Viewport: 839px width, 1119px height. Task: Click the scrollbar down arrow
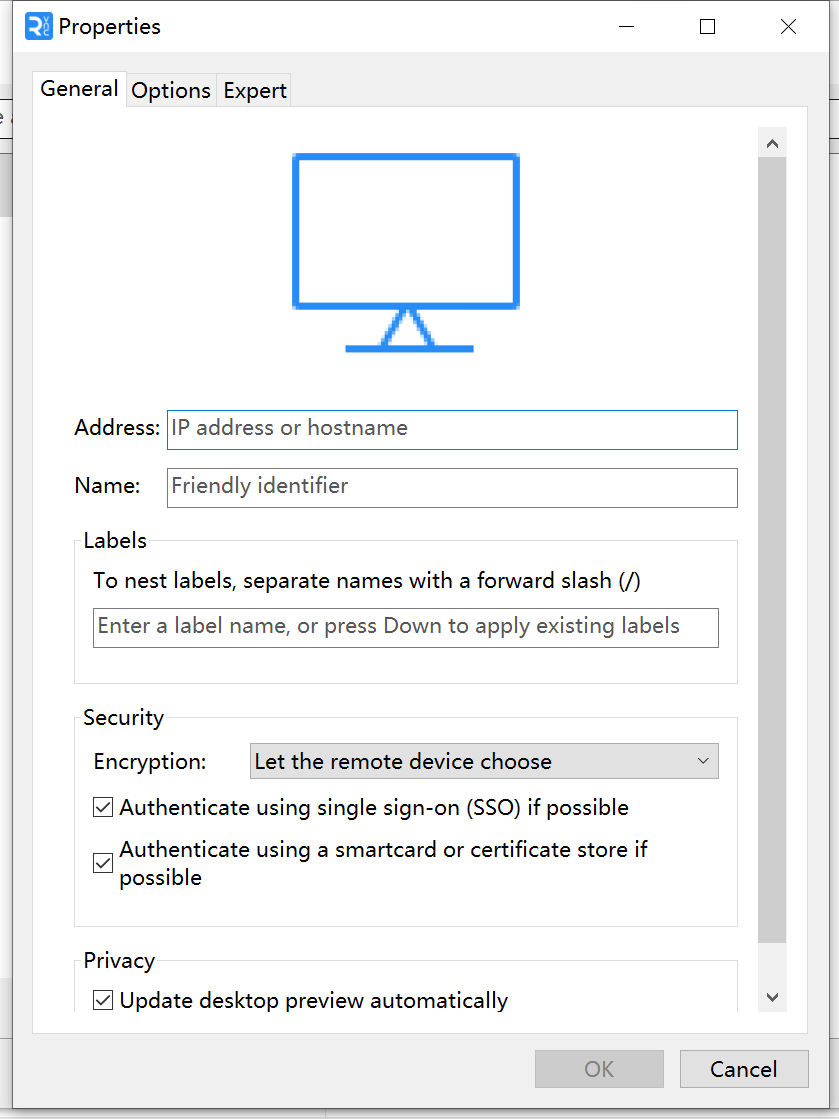coord(772,997)
